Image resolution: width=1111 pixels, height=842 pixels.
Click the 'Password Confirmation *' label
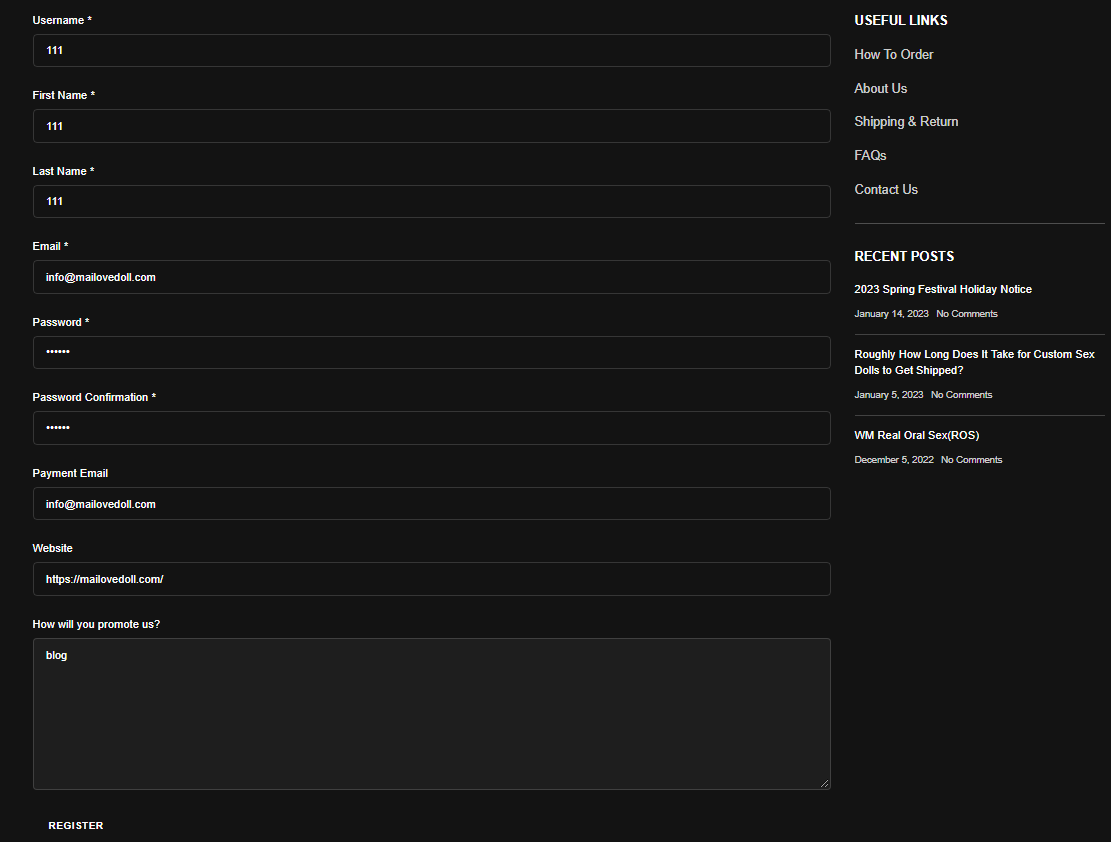pos(94,398)
